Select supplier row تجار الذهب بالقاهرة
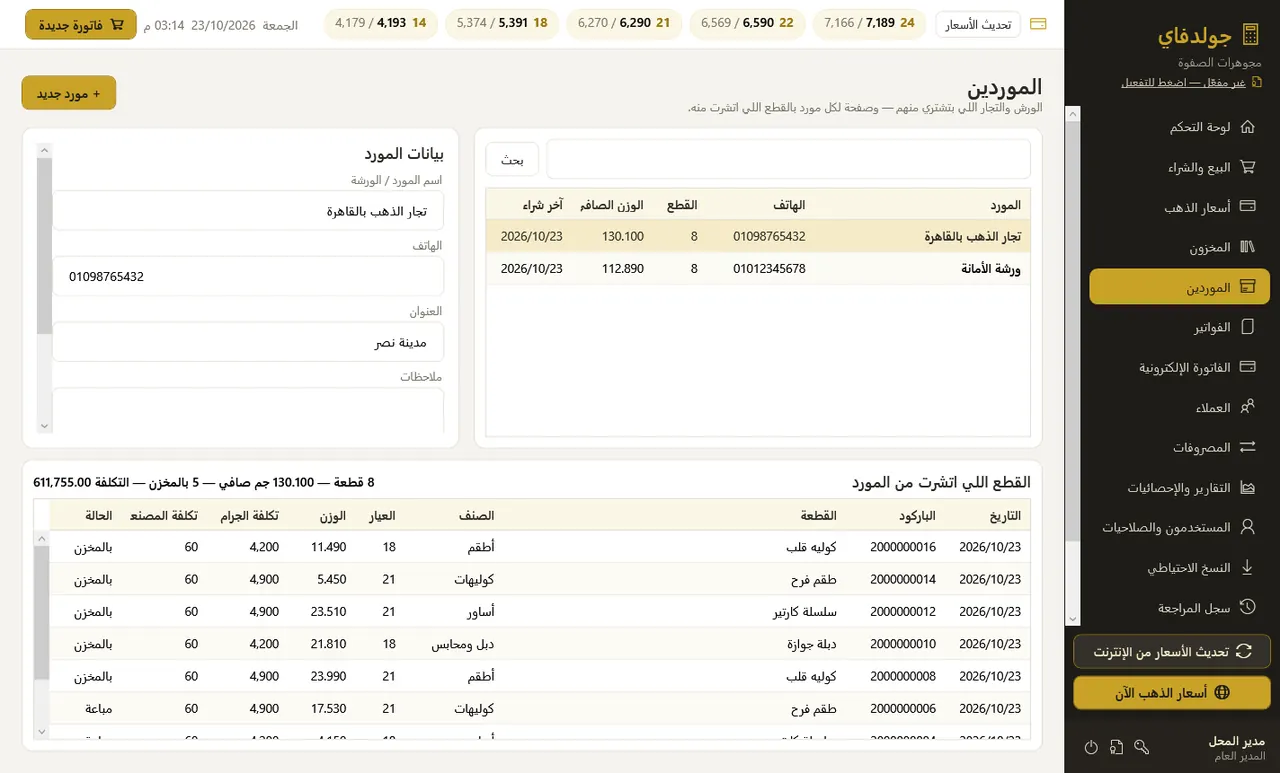The width and height of the screenshot is (1280, 773). click(x=758, y=236)
